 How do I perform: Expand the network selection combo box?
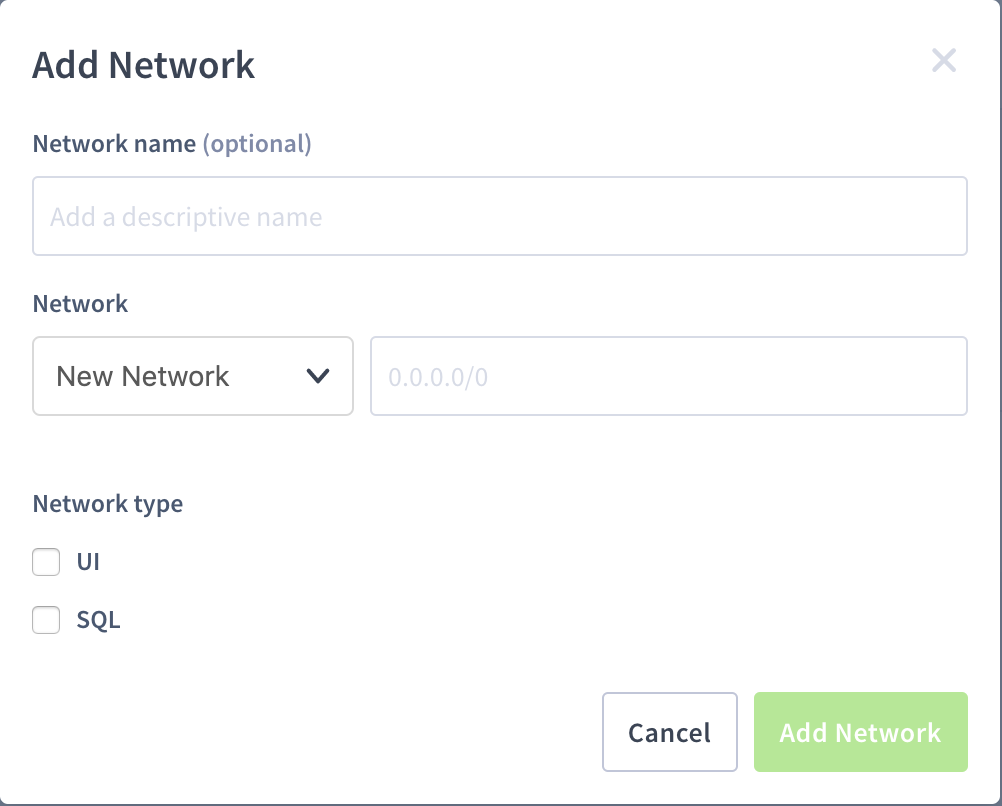192,376
